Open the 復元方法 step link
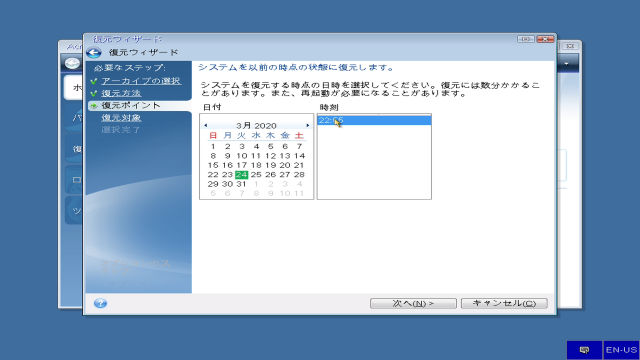The height and width of the screenshot is (360, 640). [x=121, y=93]
